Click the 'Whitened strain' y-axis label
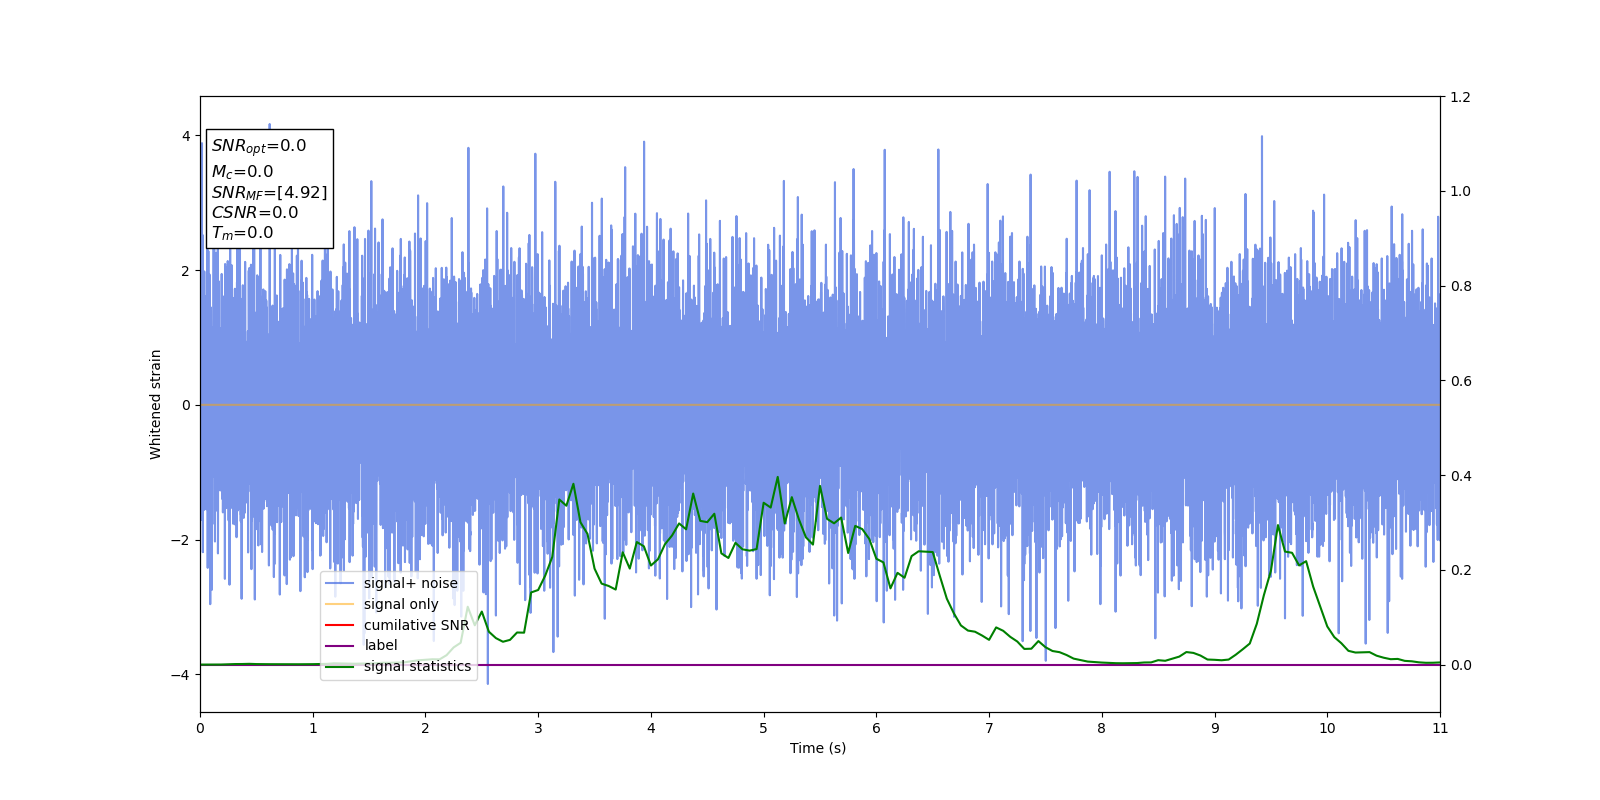The width and height of the screenshot is (1600, 800). click(155, 404)
